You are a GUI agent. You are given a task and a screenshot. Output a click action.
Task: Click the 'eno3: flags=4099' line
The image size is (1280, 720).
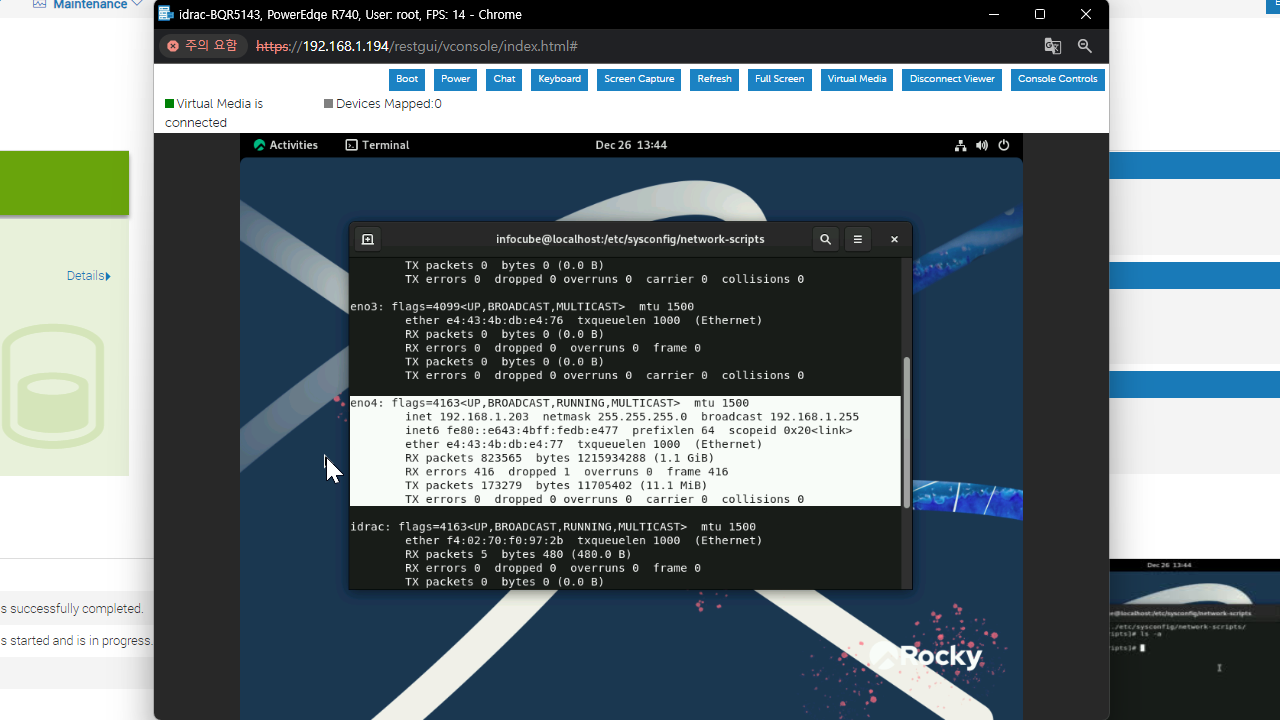pyautogui.click(x=522, y=306)
